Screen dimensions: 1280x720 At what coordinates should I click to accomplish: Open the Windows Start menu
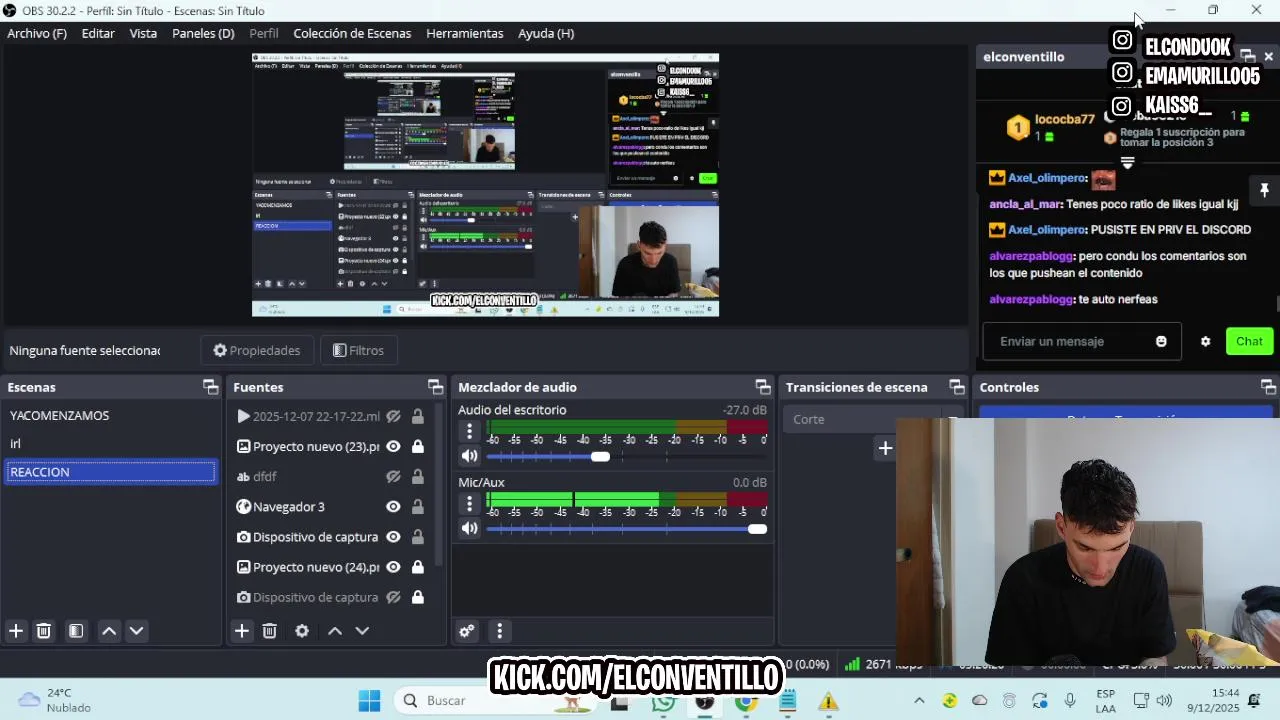point(369,701)
